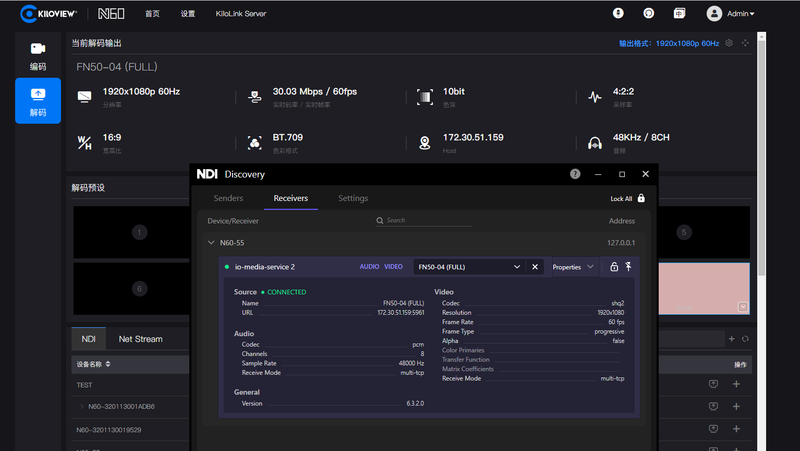The width and height of the screenshot is (800, 451).
Task: Open NDI Discovery help question icon
Action: [575, 174]
